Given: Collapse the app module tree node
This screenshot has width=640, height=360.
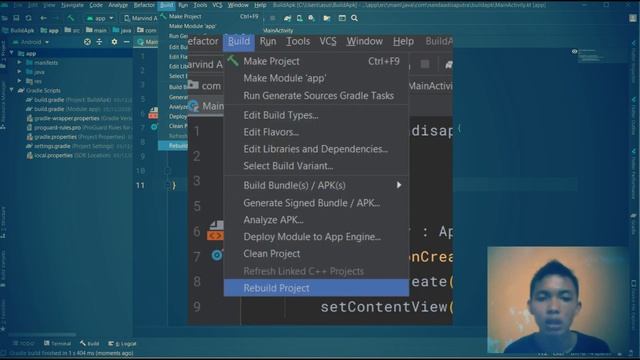Looking at the screenshot, I should (x=11, y=53).
